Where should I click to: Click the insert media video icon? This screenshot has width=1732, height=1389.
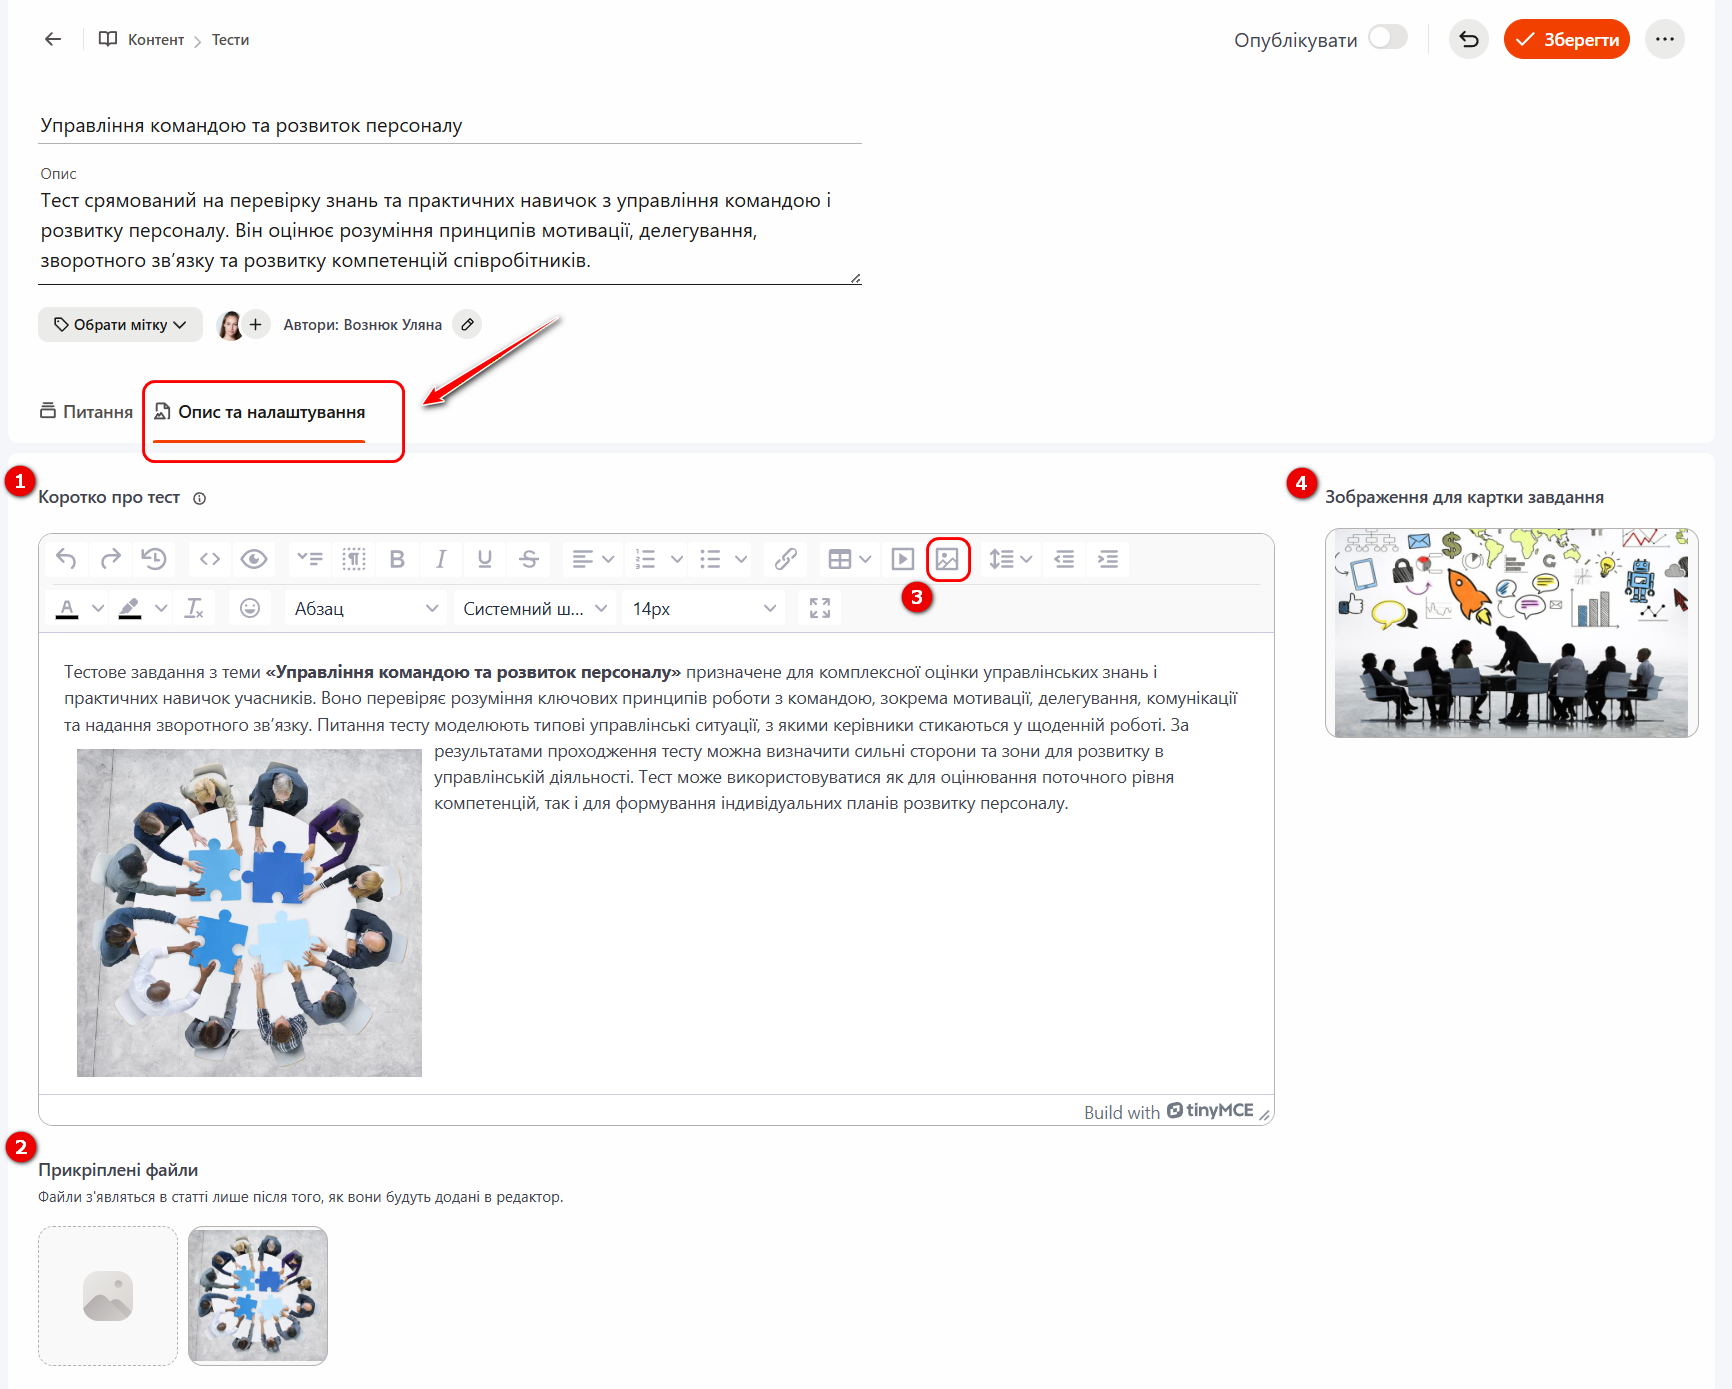[x=903, y=559]
